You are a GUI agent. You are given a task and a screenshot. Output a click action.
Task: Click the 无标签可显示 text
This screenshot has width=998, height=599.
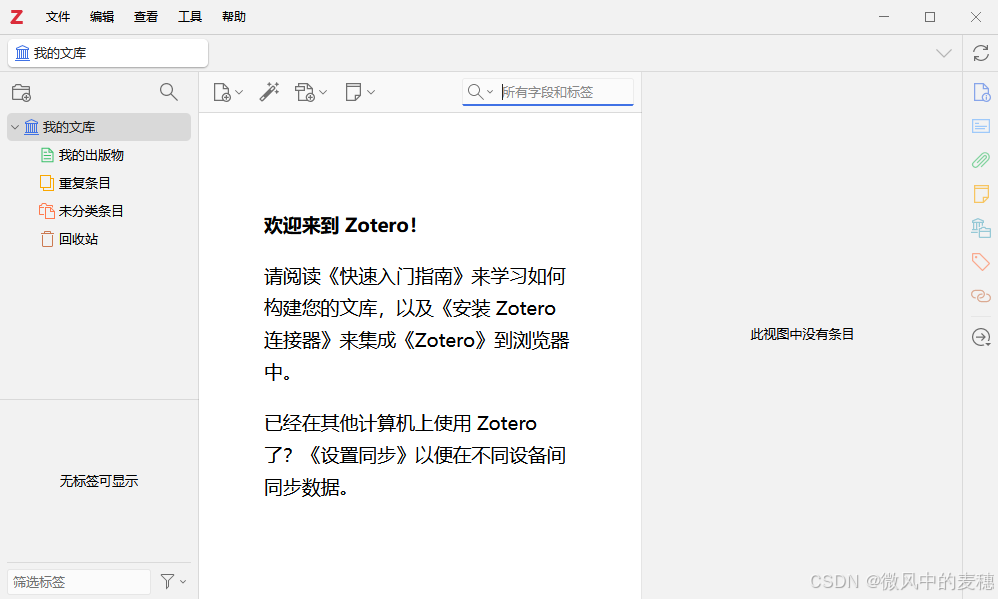99,482
